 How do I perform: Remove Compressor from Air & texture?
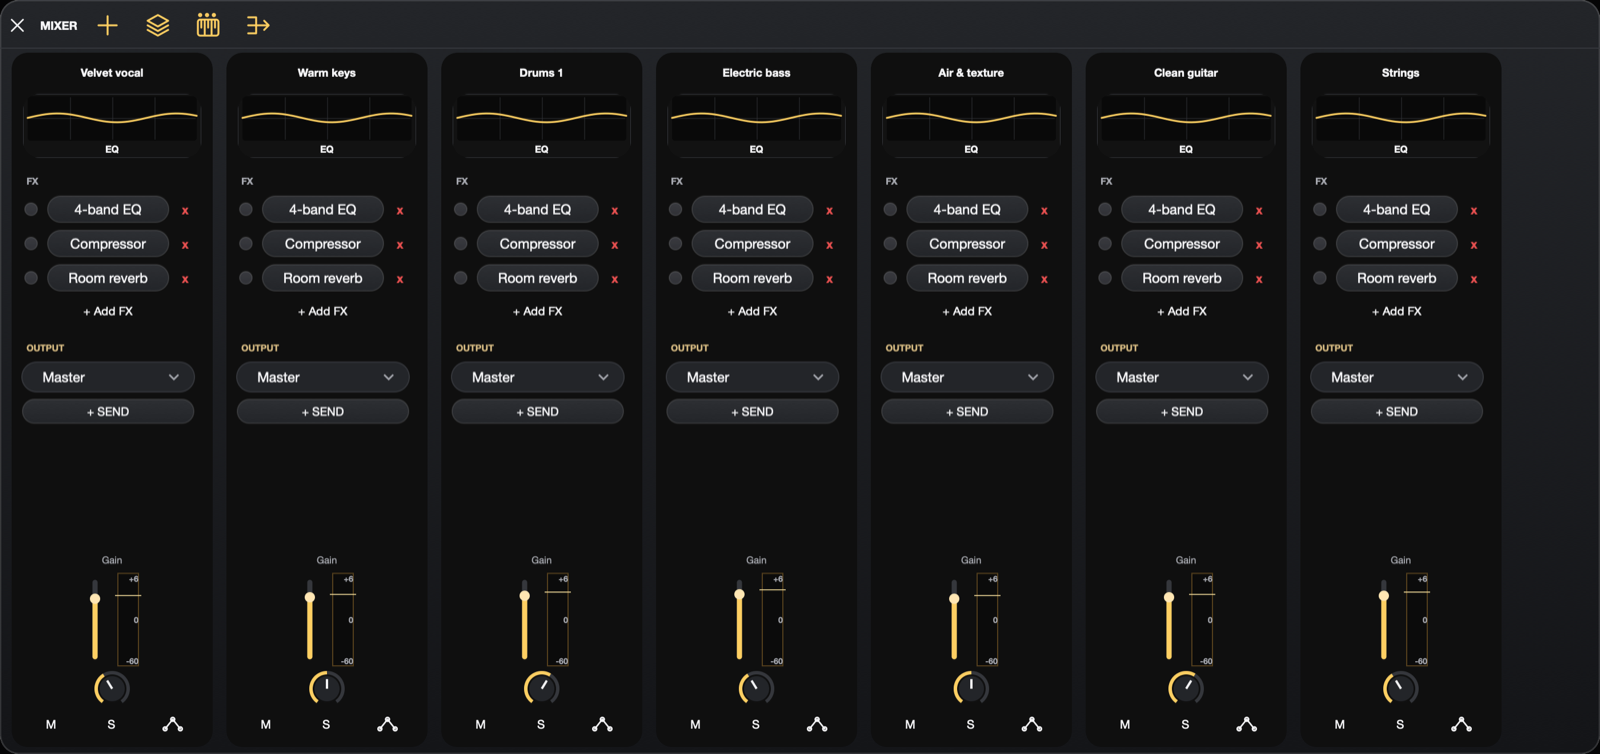click(x=1044, y=245)
